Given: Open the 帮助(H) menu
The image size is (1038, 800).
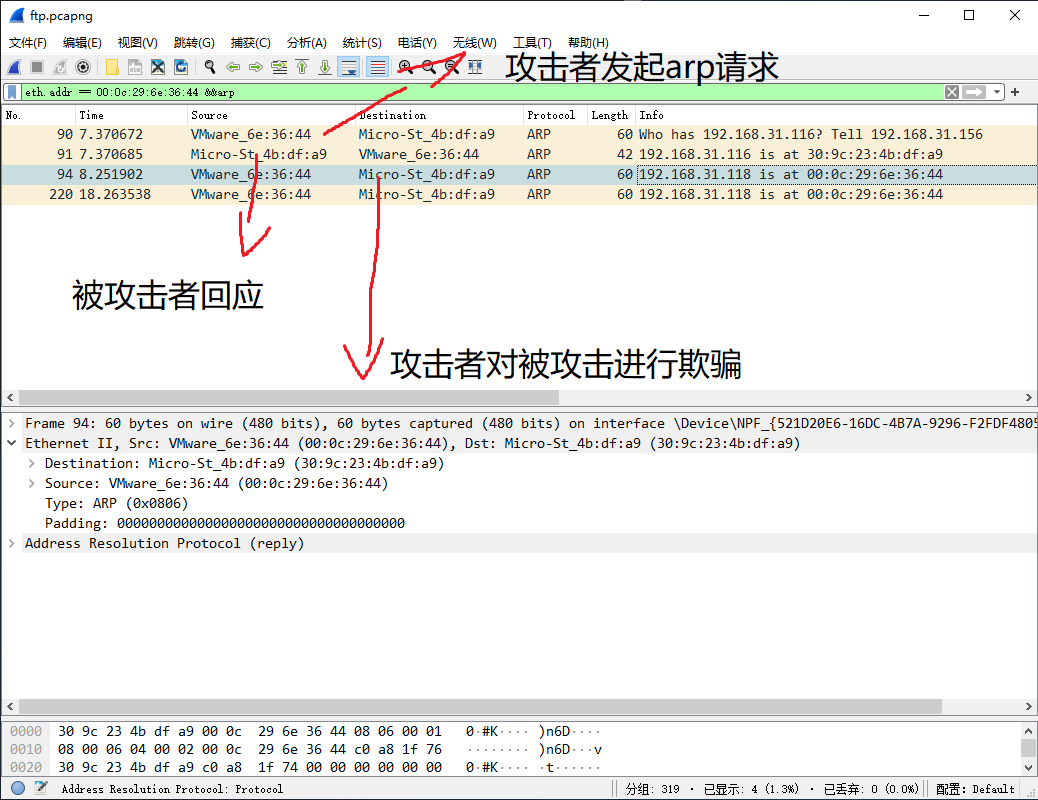Looking at the screenshot, I should [588, 43].
